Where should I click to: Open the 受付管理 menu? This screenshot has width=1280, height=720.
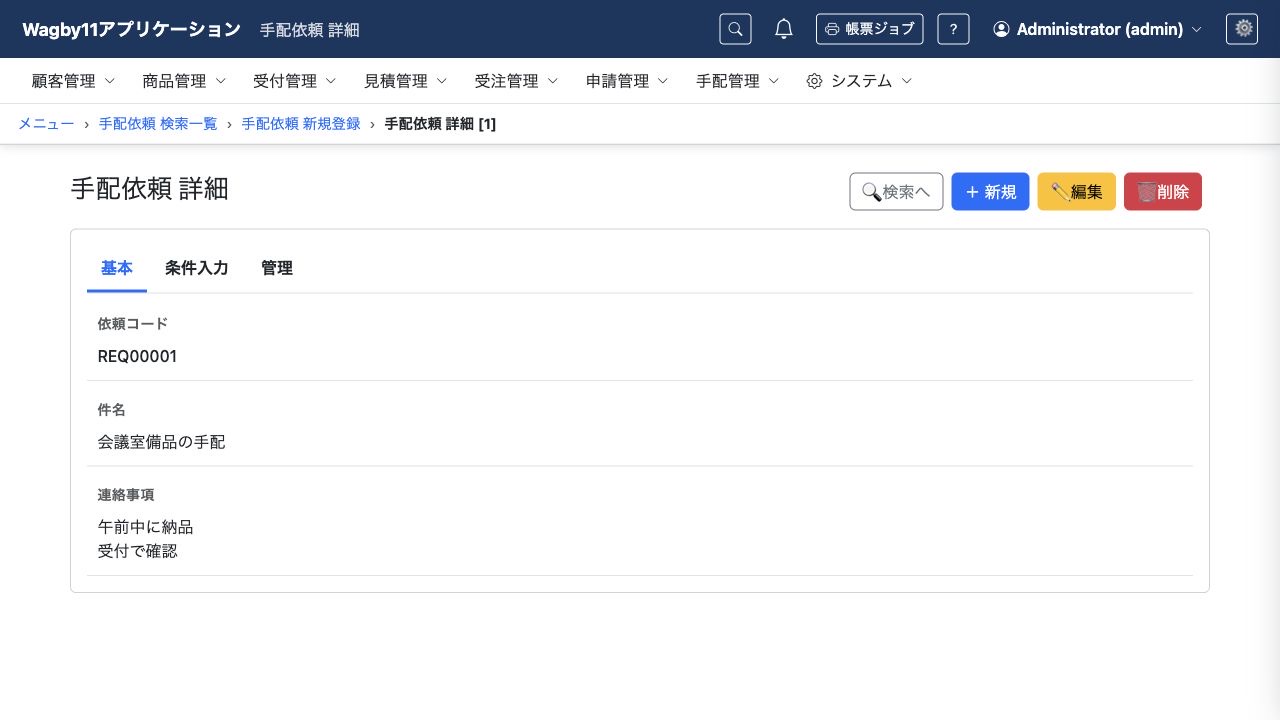pyautogui.click(x=295, y=81)
